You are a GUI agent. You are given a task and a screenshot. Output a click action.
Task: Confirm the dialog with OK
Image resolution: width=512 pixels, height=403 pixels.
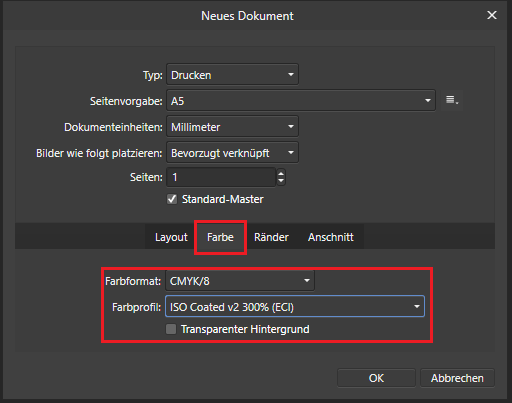point(376,378)
